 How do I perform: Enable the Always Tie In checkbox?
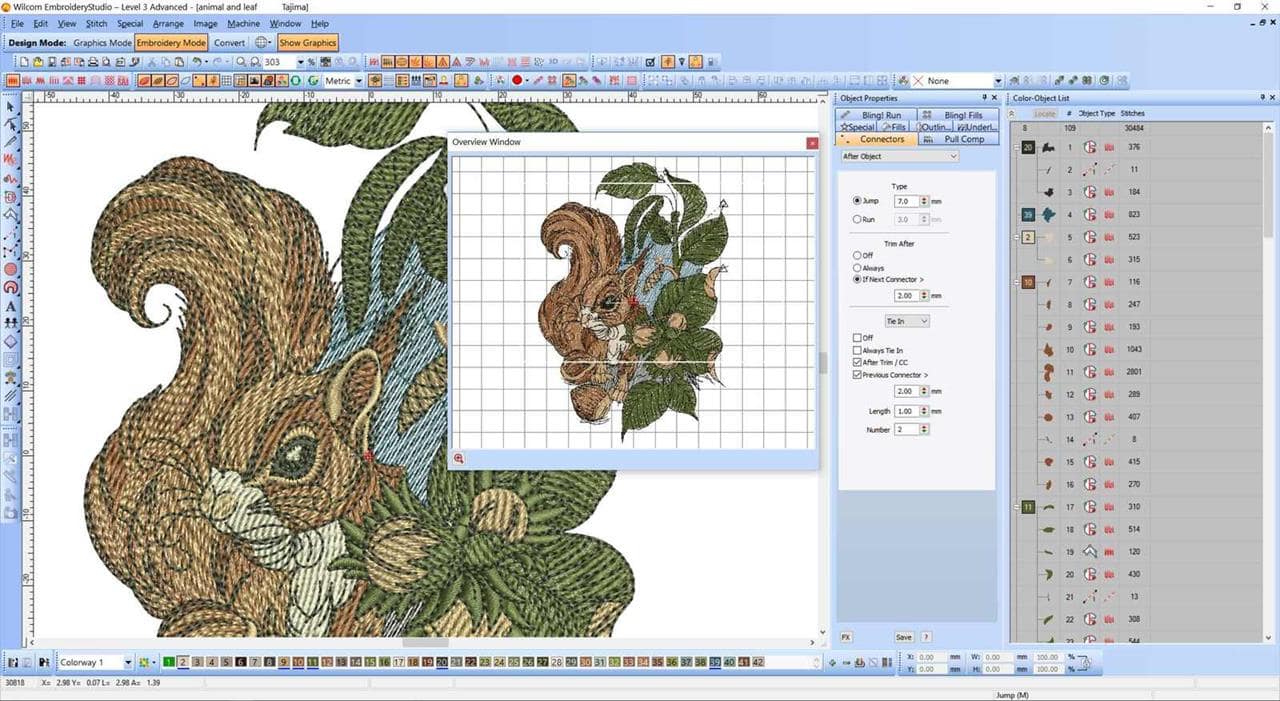click(857, 350)
